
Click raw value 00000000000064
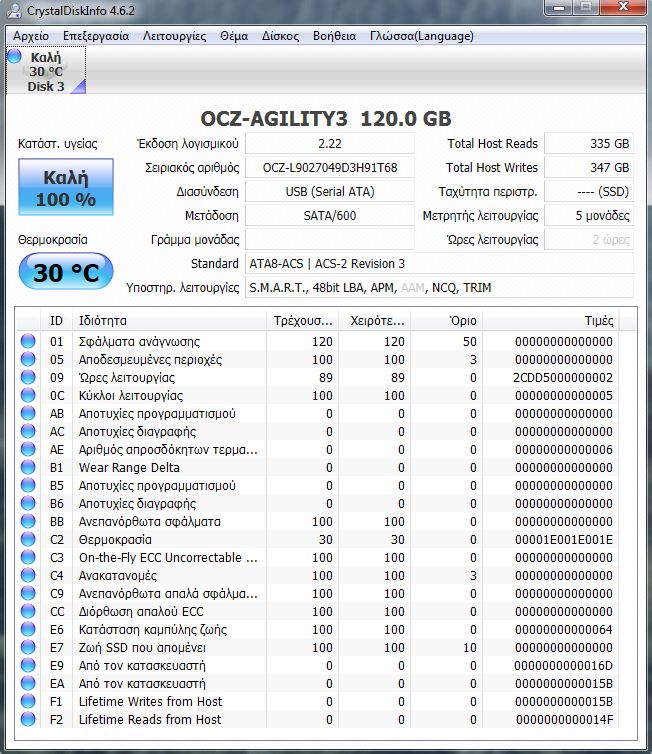click(564, 629)
